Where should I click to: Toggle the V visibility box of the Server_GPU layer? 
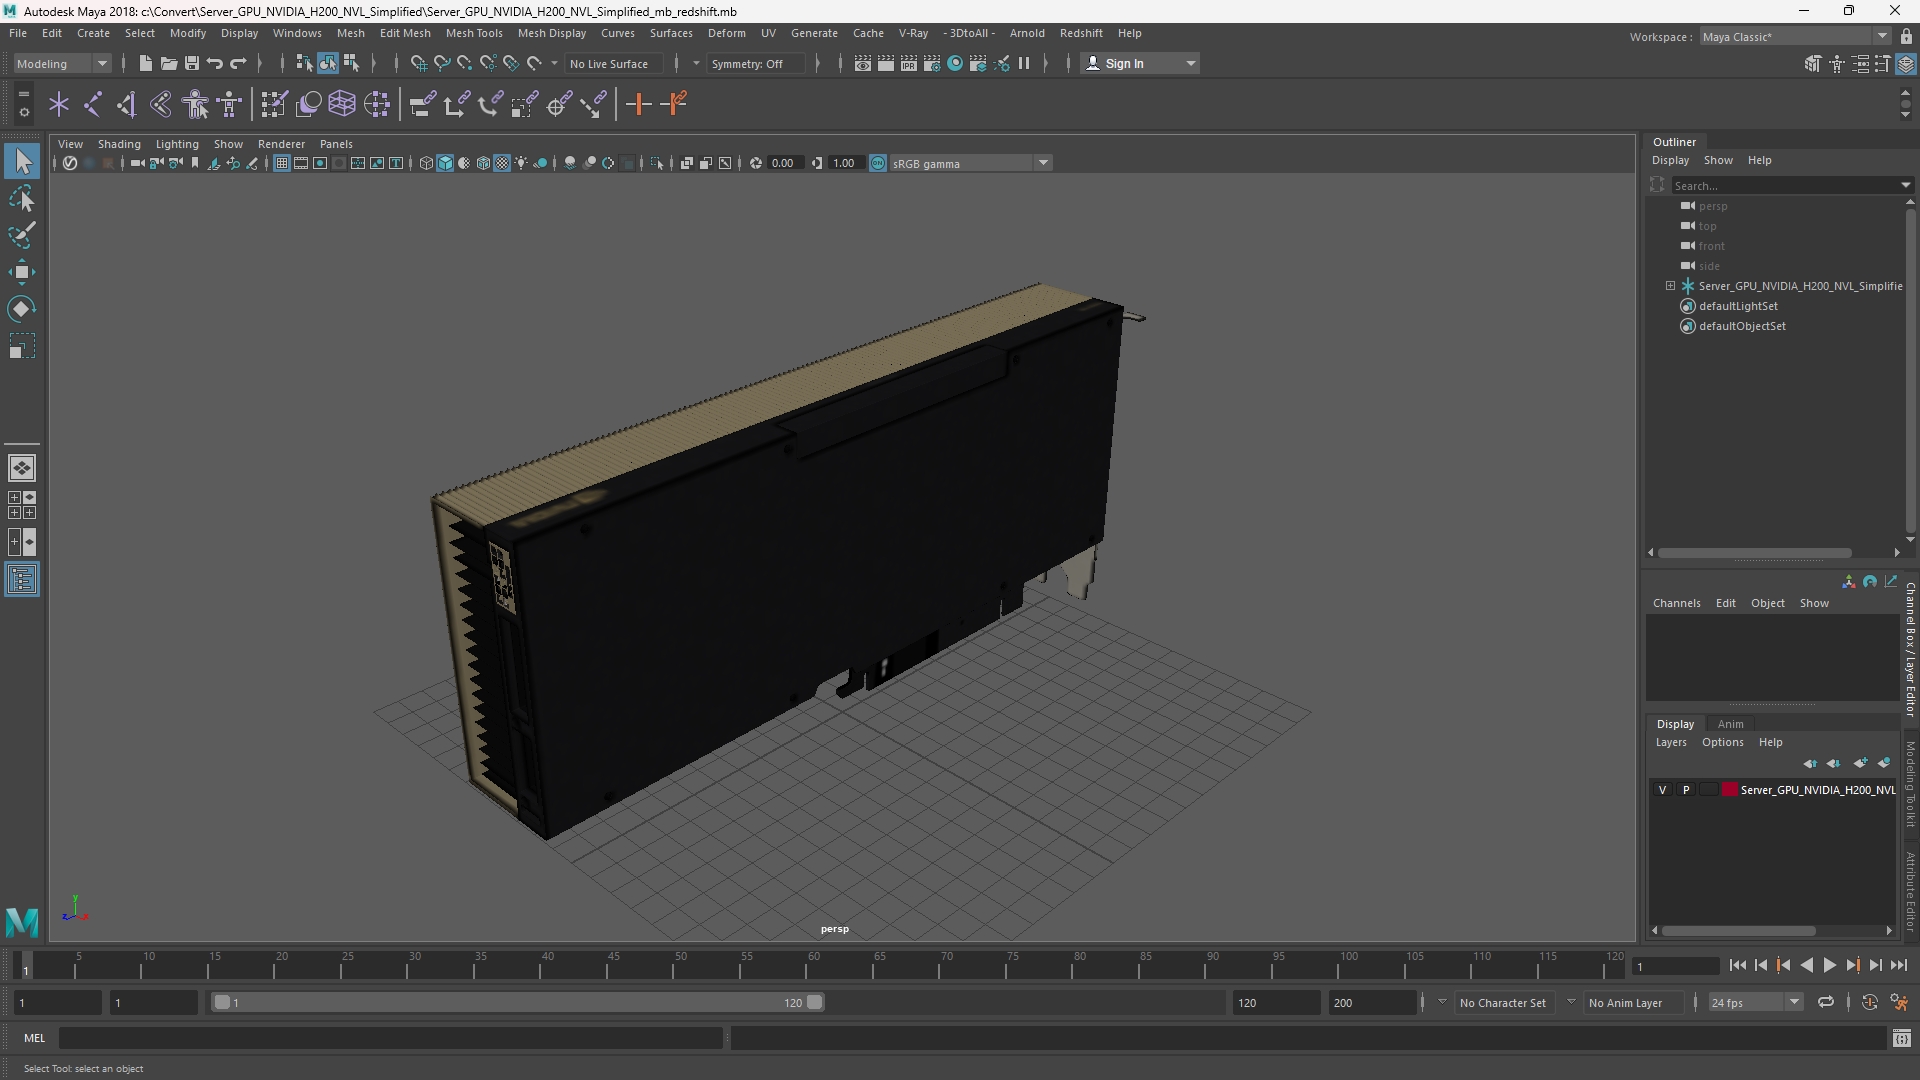(x=1663, y=790)
